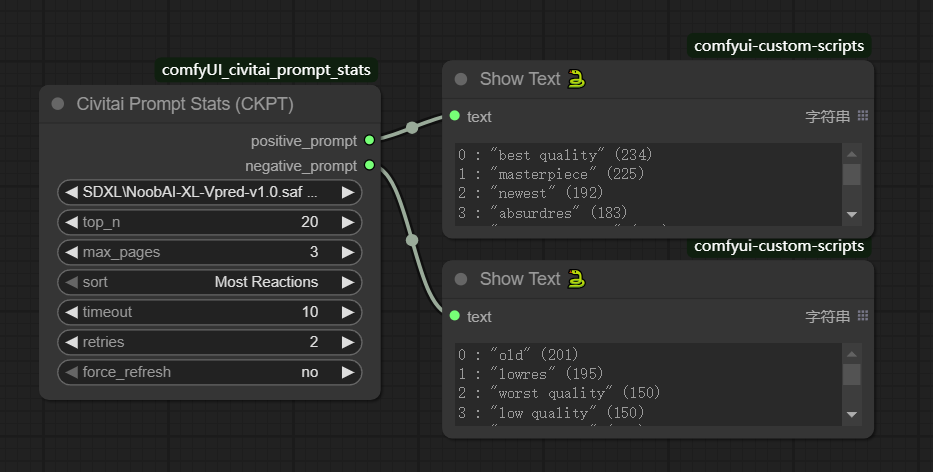Click 字符串 label on lower Show Text

click(828, 317)
